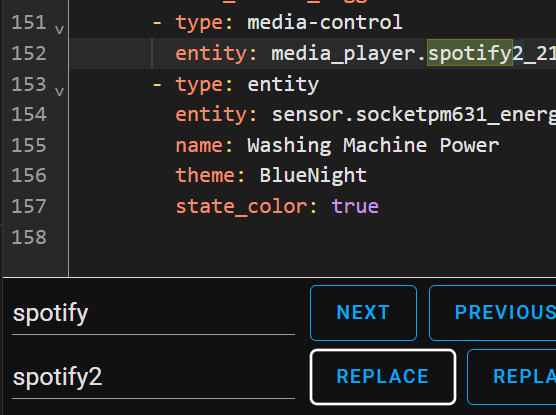This screenshot has height=415, width=556.
Task: Click the highlighted "spotify" match on line 152
Action: point(470,53)
